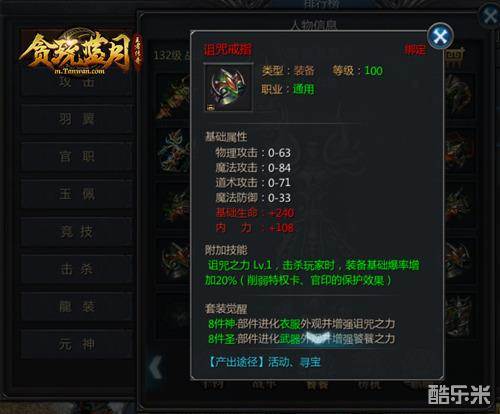Select the highlighted gold bottom tab
This screenshot has width=500, height=414.
[317, 385]
